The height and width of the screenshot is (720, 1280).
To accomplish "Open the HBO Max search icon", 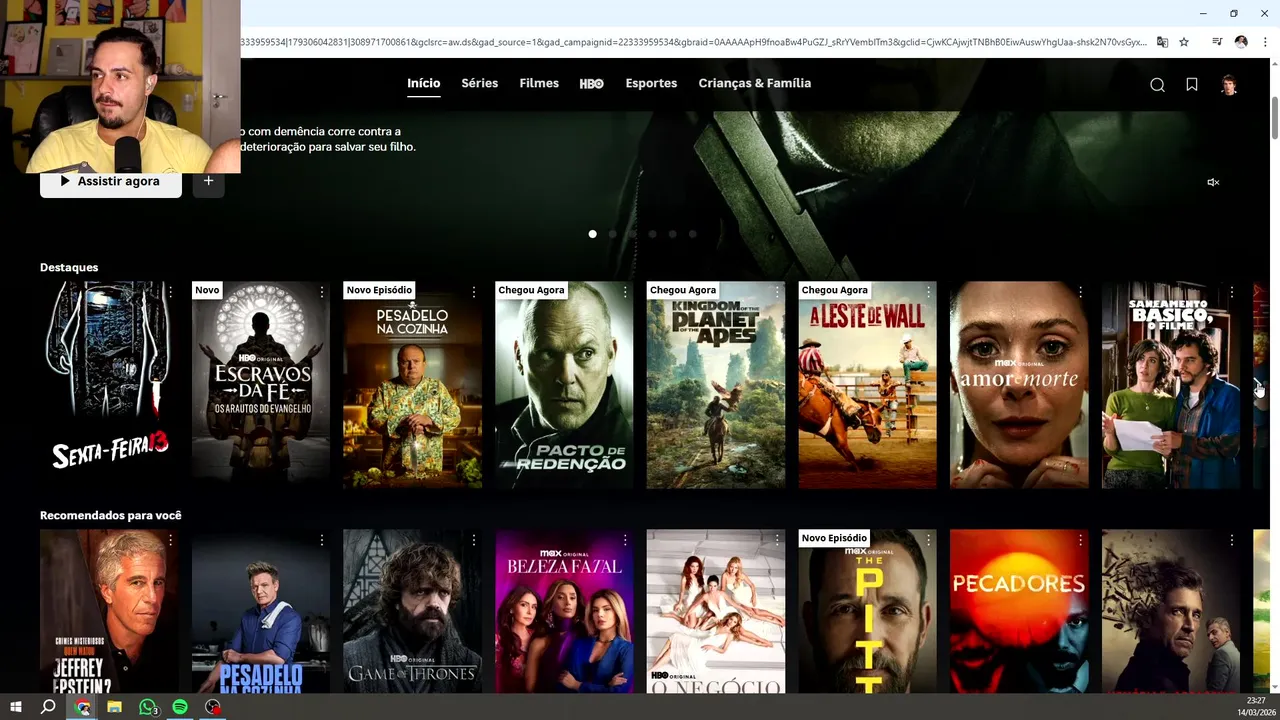I will click(x=1157, y=85).
